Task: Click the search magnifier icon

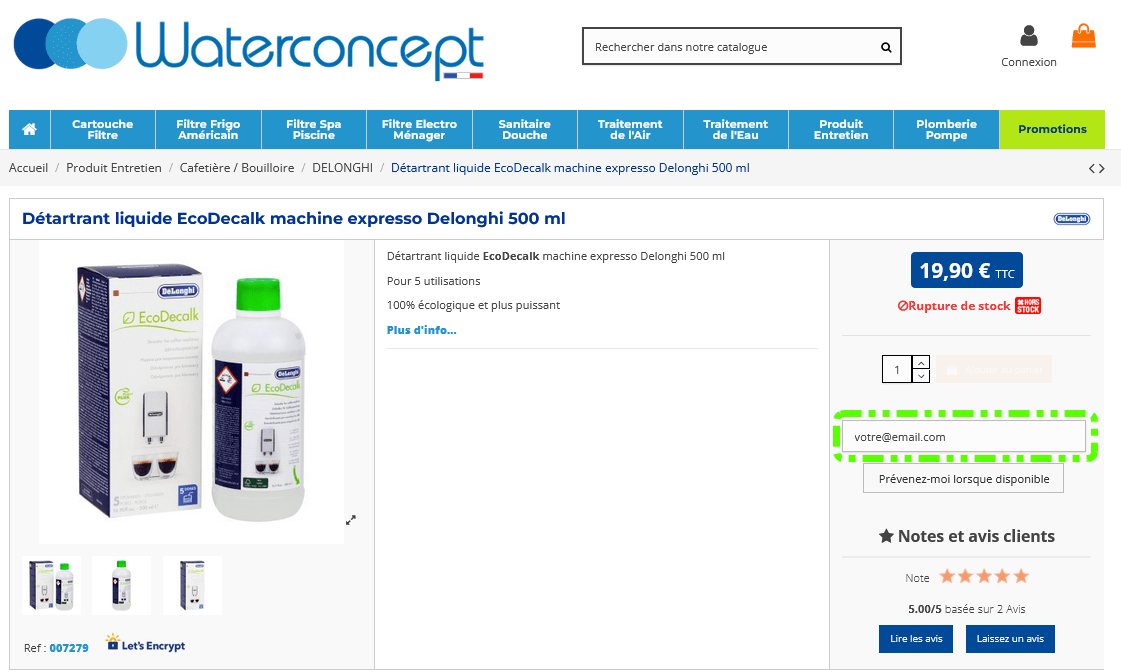Action: 885,47
